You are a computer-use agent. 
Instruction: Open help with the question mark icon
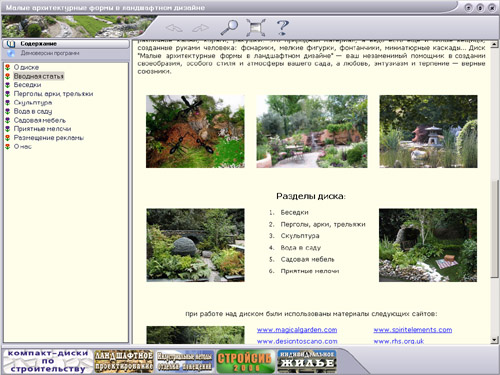pos(283,28)
